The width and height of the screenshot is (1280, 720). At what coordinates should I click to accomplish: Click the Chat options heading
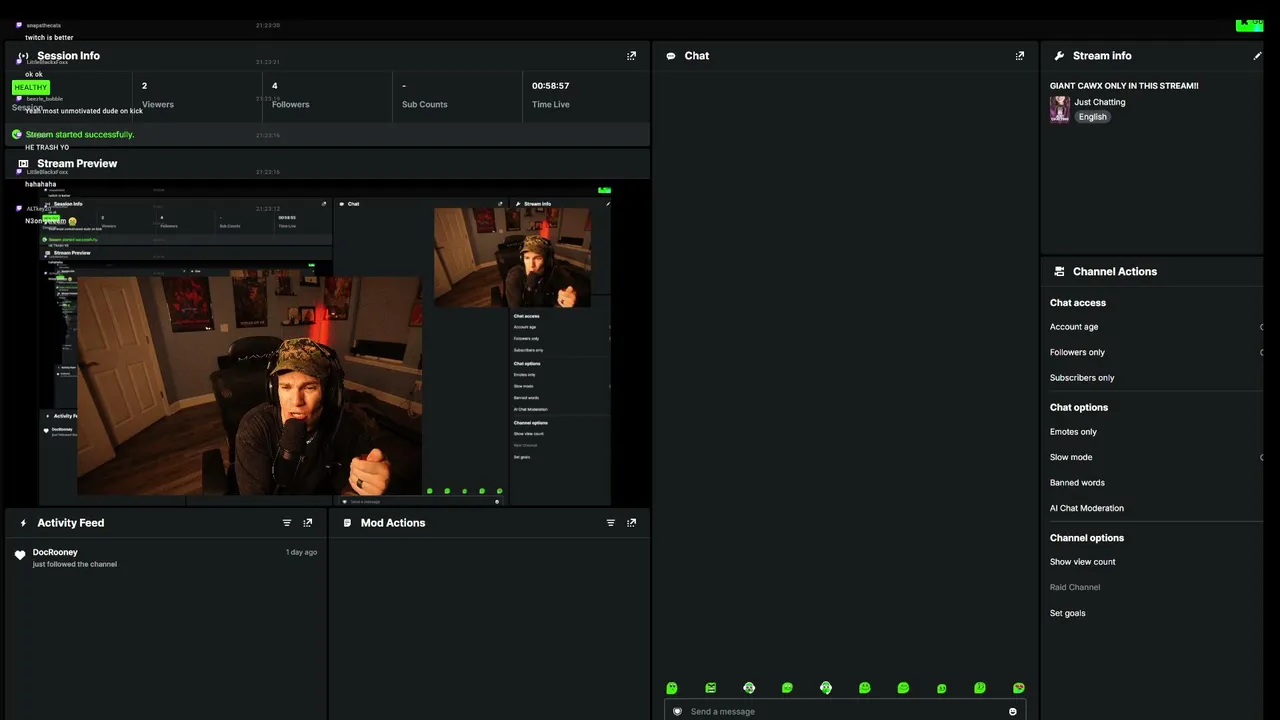tap(1079, 408)
